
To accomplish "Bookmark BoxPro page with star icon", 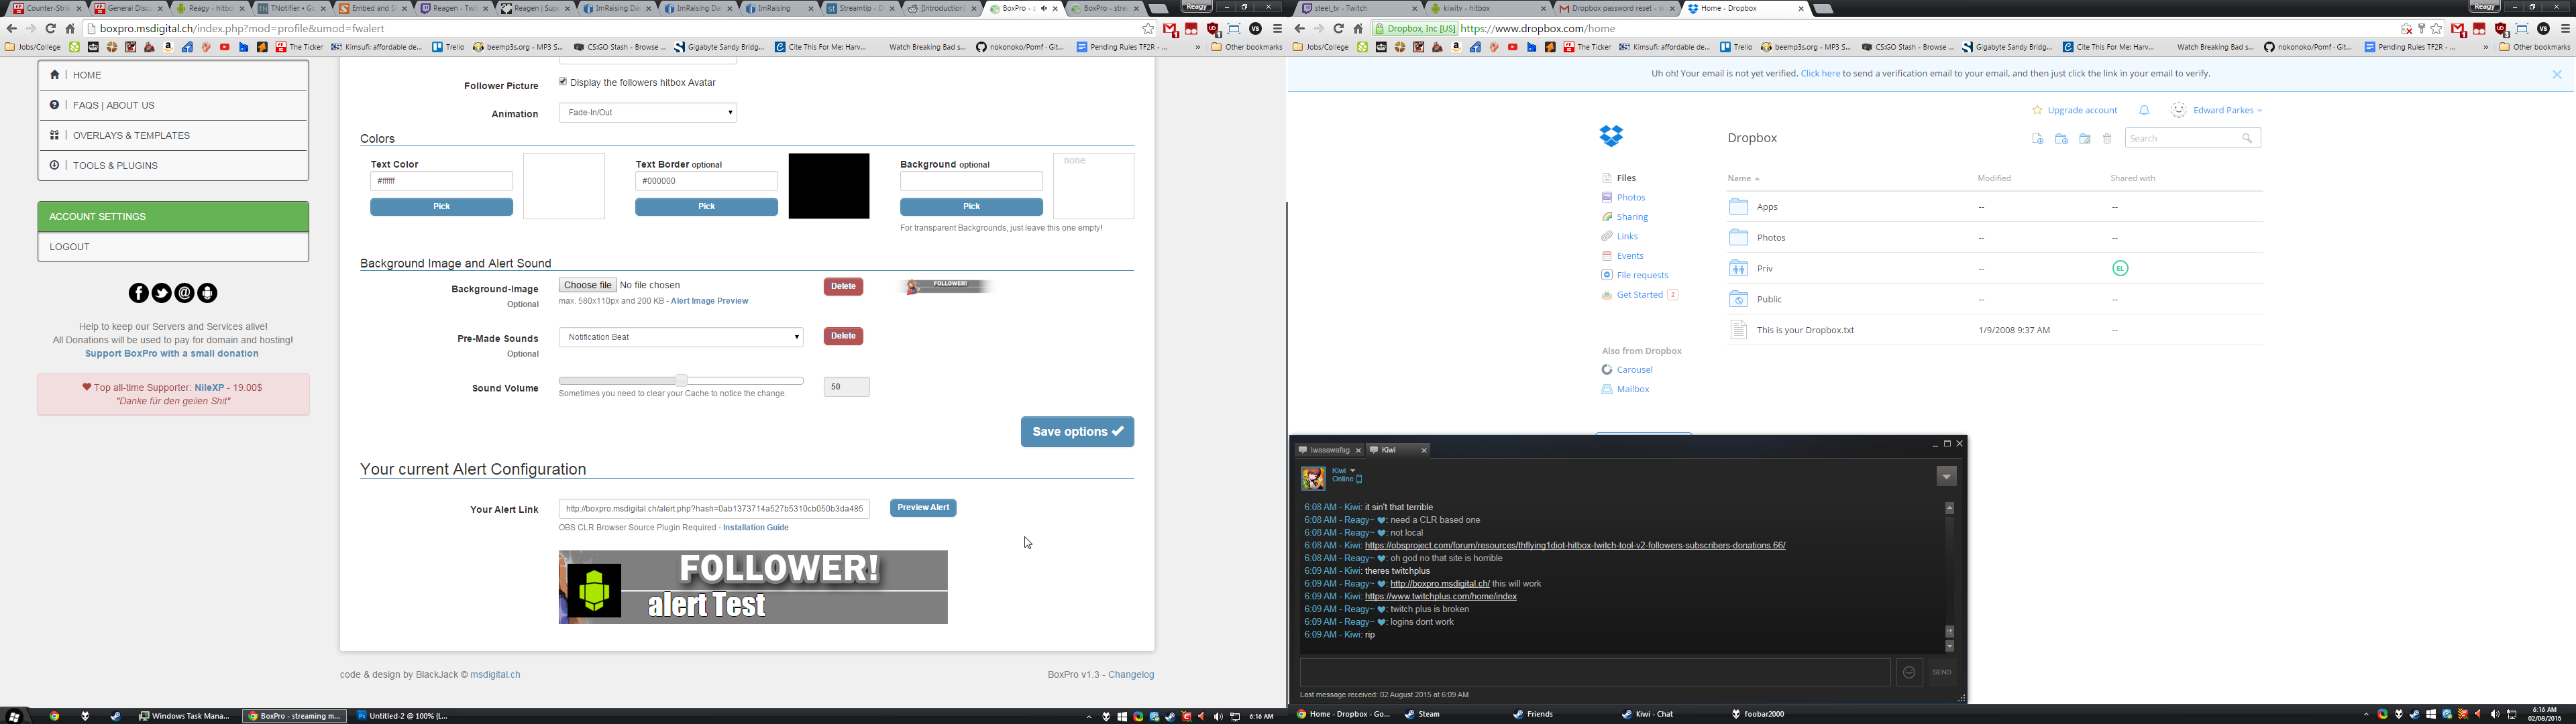I will tap(1148, 29).
